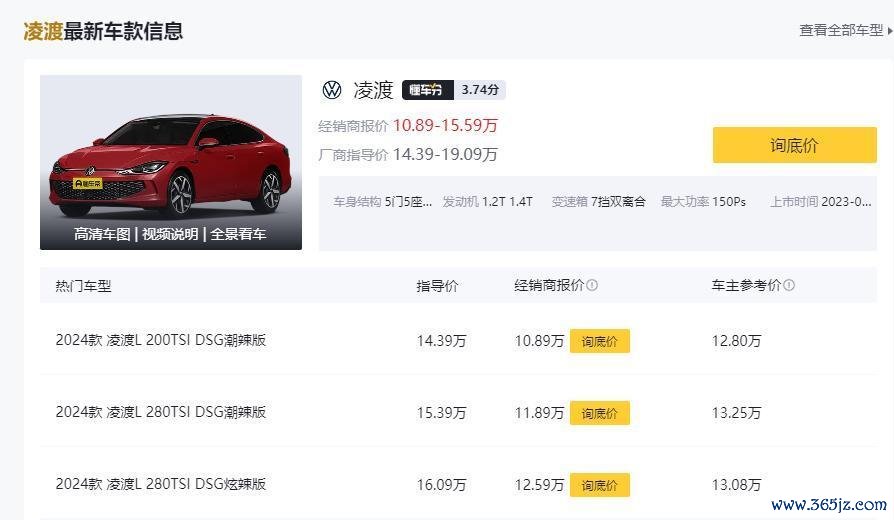Click the truncated 上市时间 spec entry
Image resolution: width=894 pixels, height=520 pixels.
tap(820, 201)
